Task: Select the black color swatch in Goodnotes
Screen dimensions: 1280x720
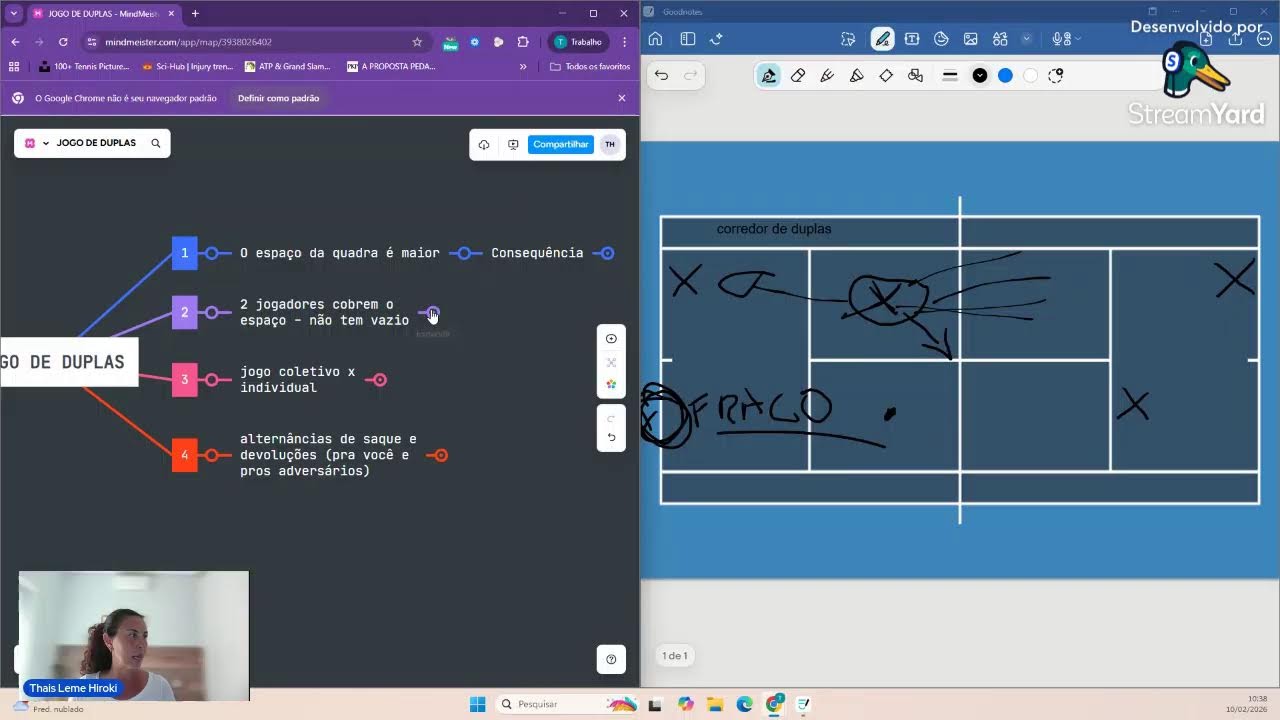Action: [980, 76]
